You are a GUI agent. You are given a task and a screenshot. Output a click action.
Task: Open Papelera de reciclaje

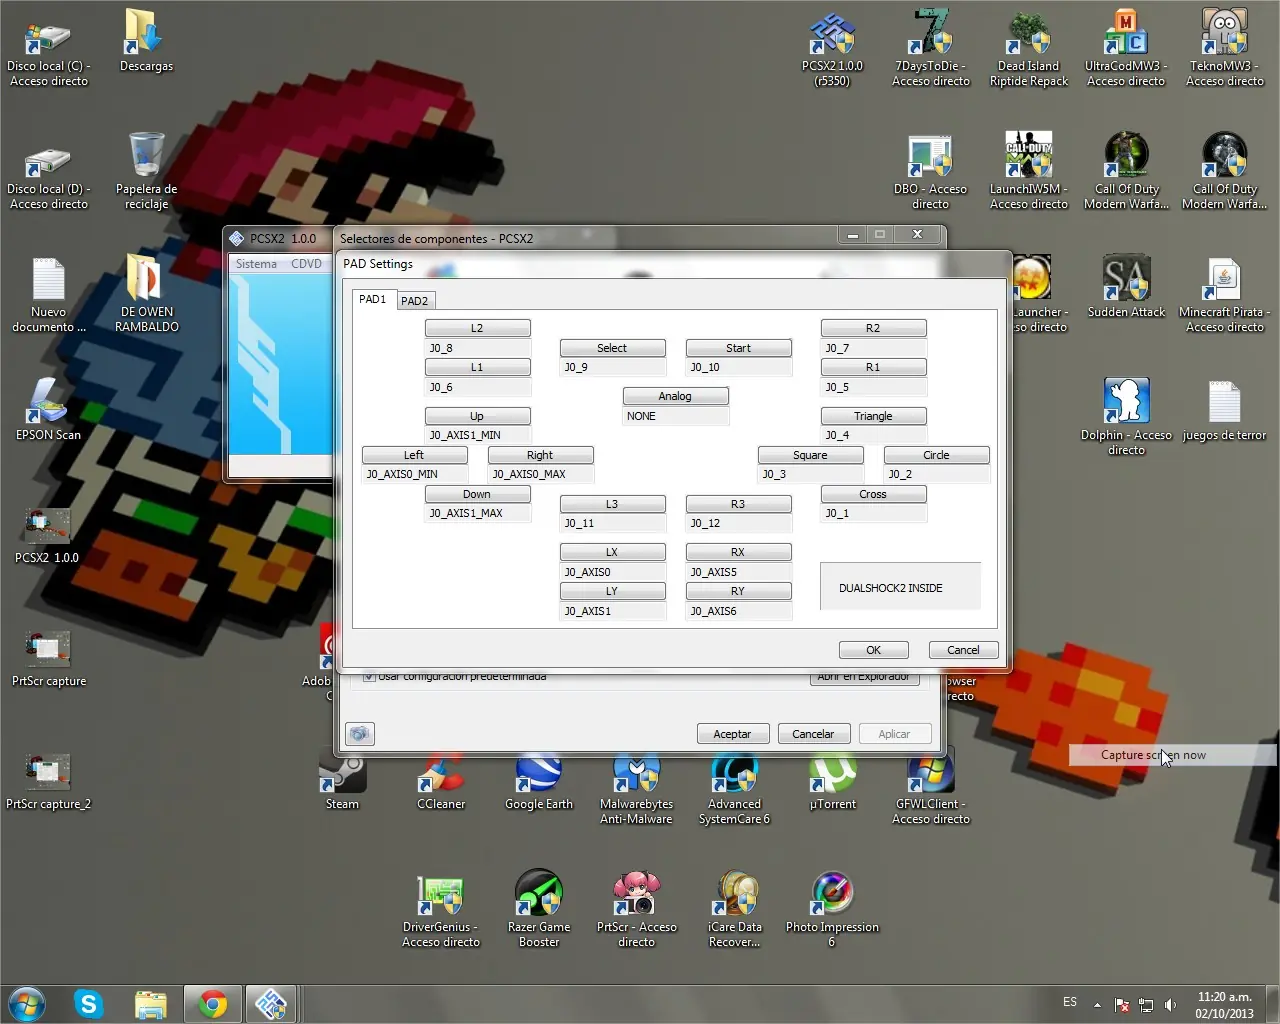(147, 170)
